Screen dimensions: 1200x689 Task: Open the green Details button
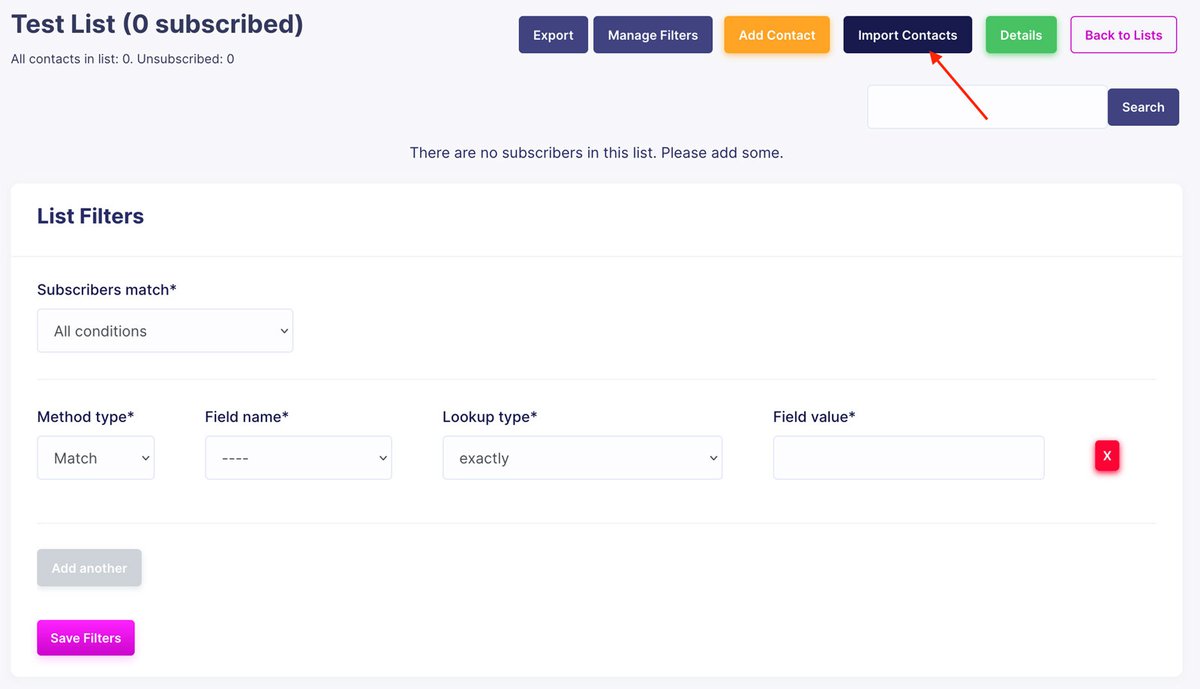(x=1021, y=35)
